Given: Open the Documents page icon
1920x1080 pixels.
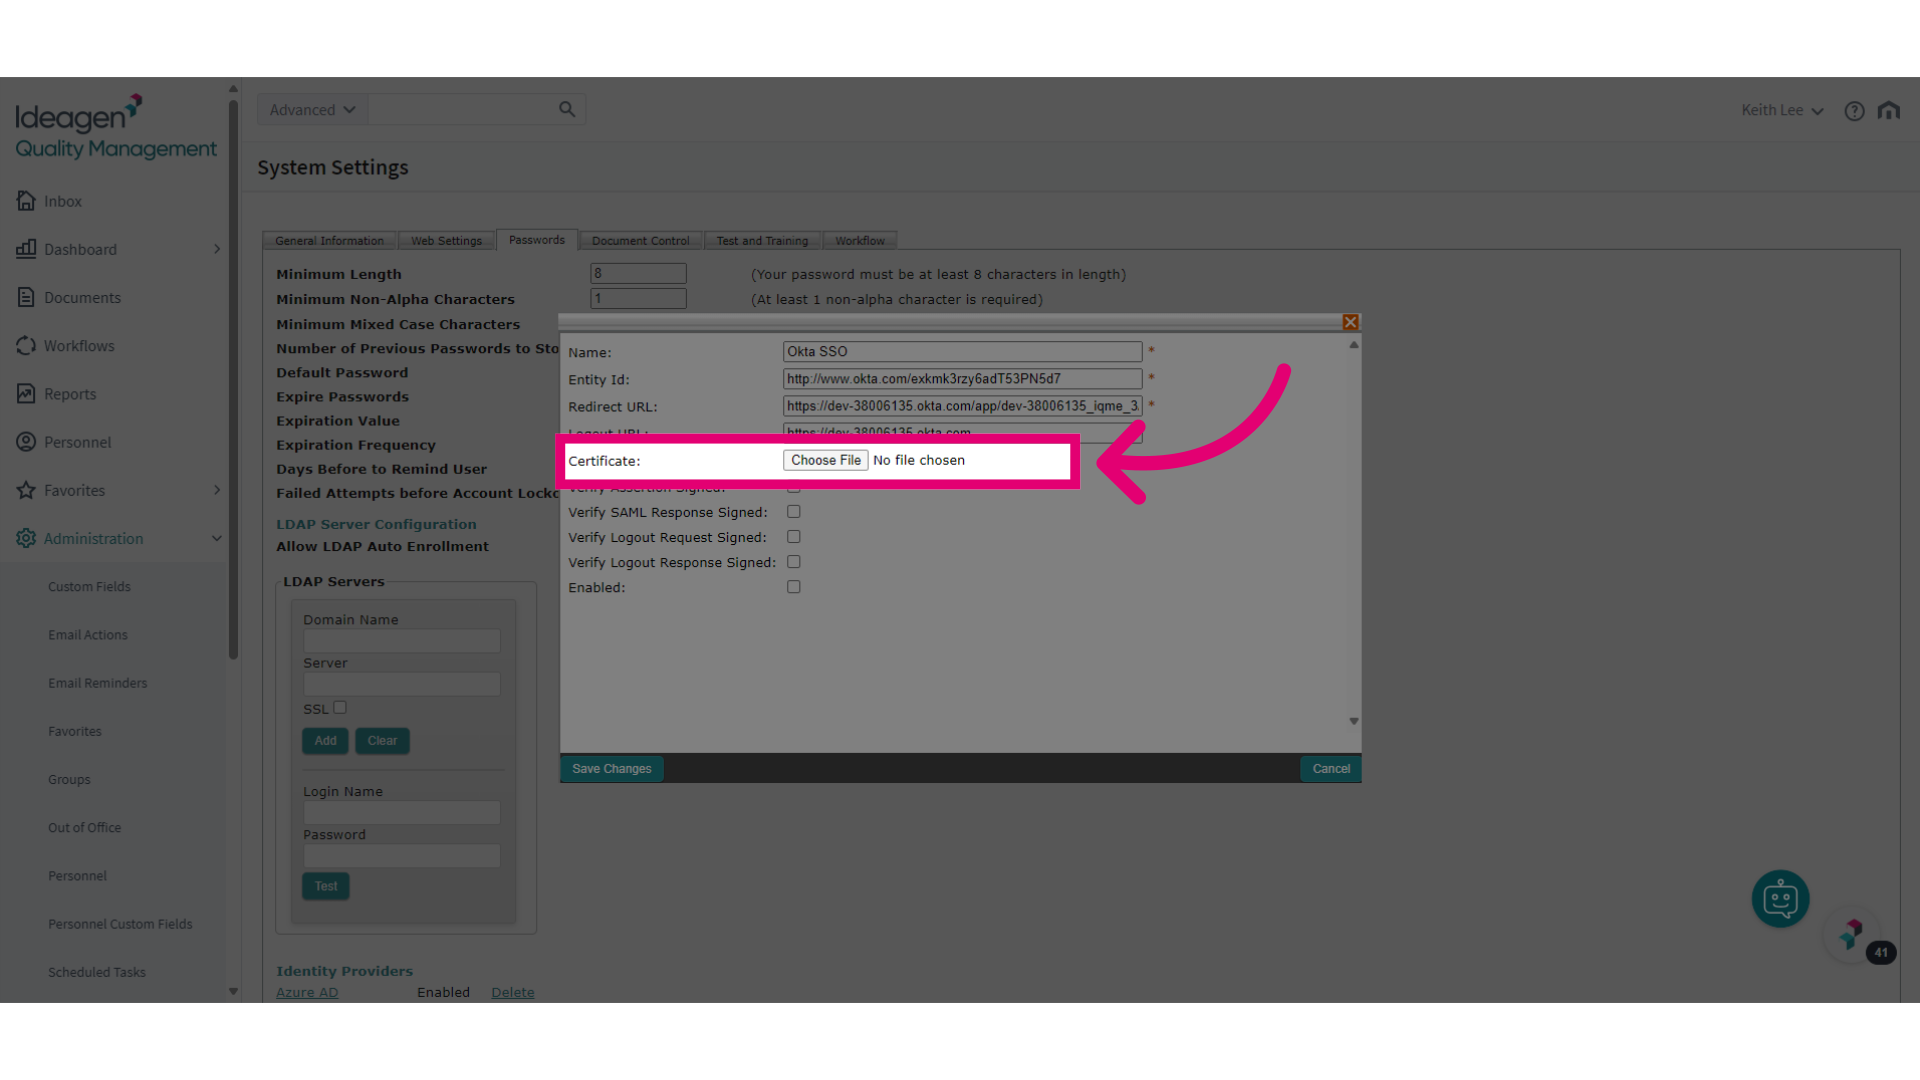Looking at the screenshot, I should [26, 297].
